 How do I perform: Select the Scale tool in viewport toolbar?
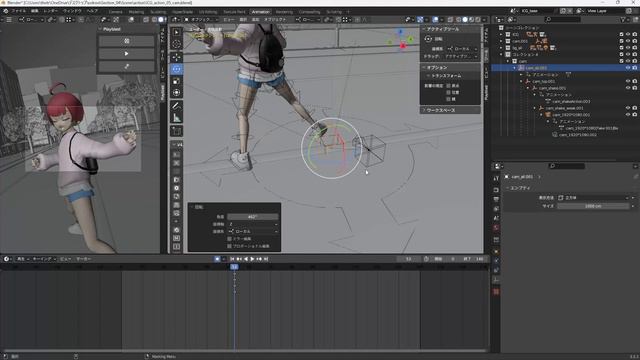point(176,81)
